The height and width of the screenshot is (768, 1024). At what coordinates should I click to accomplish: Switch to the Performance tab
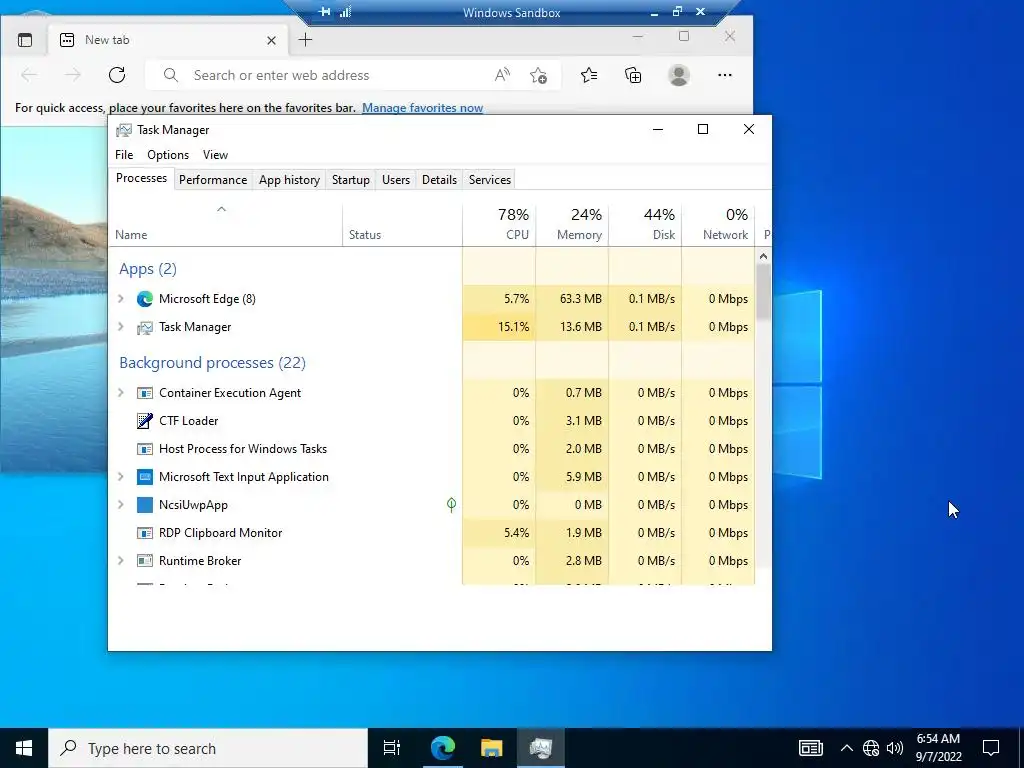213,180
